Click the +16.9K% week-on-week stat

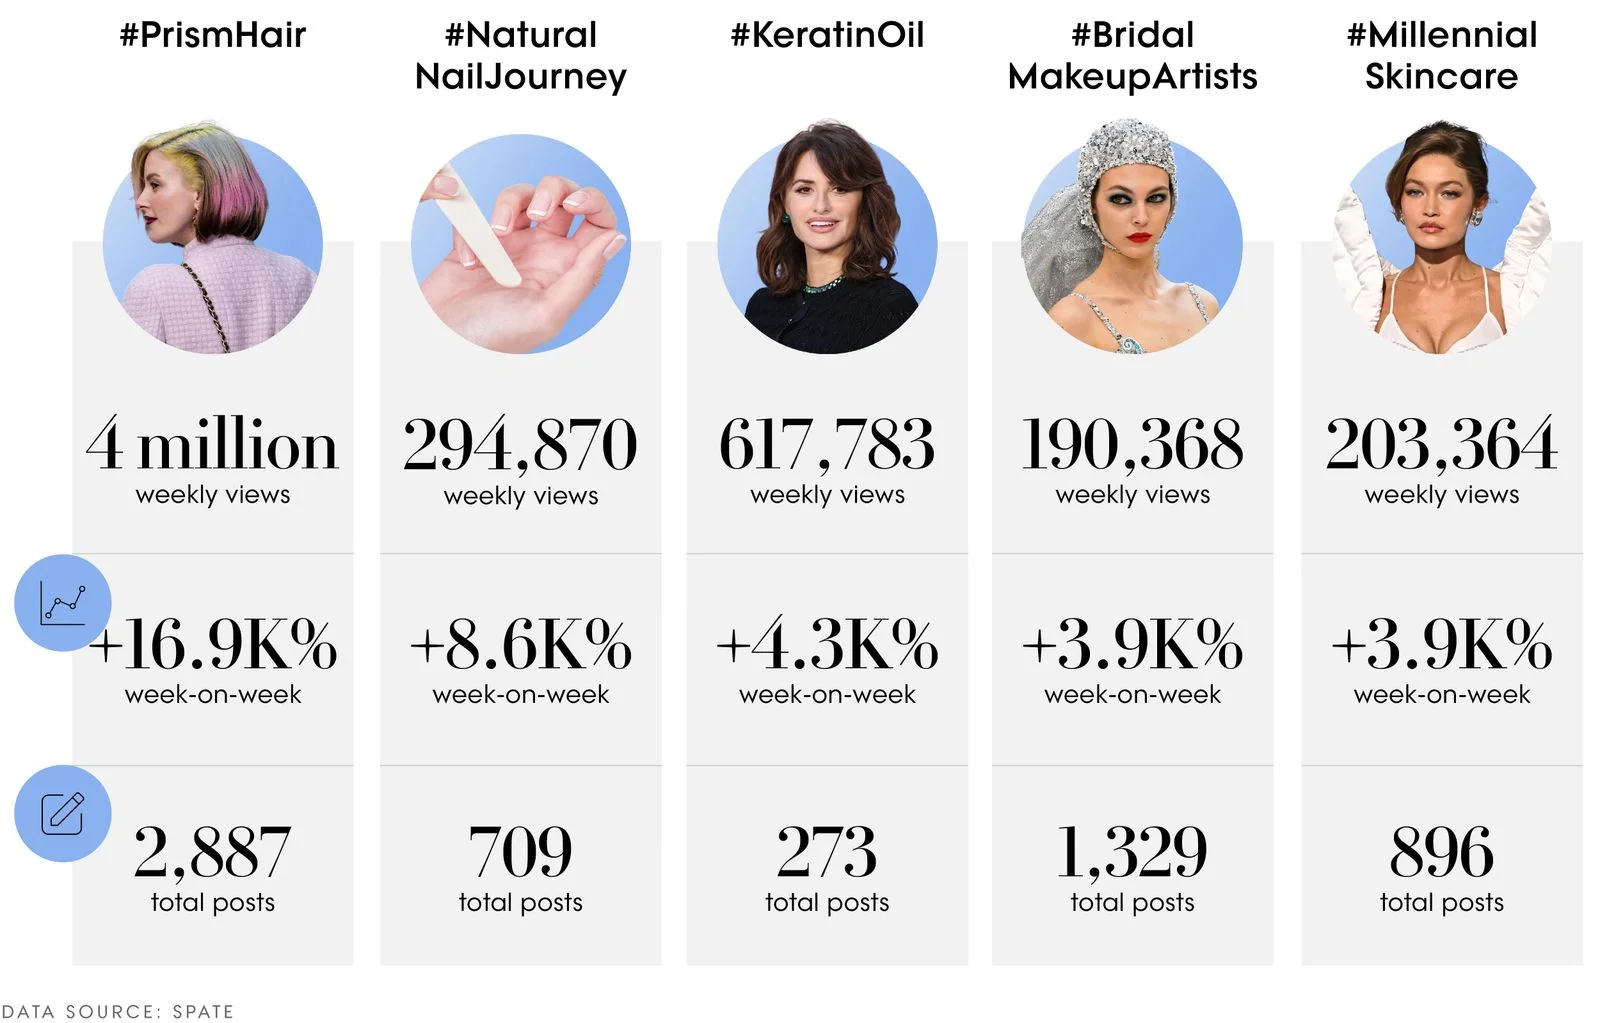tap(213, 660)
